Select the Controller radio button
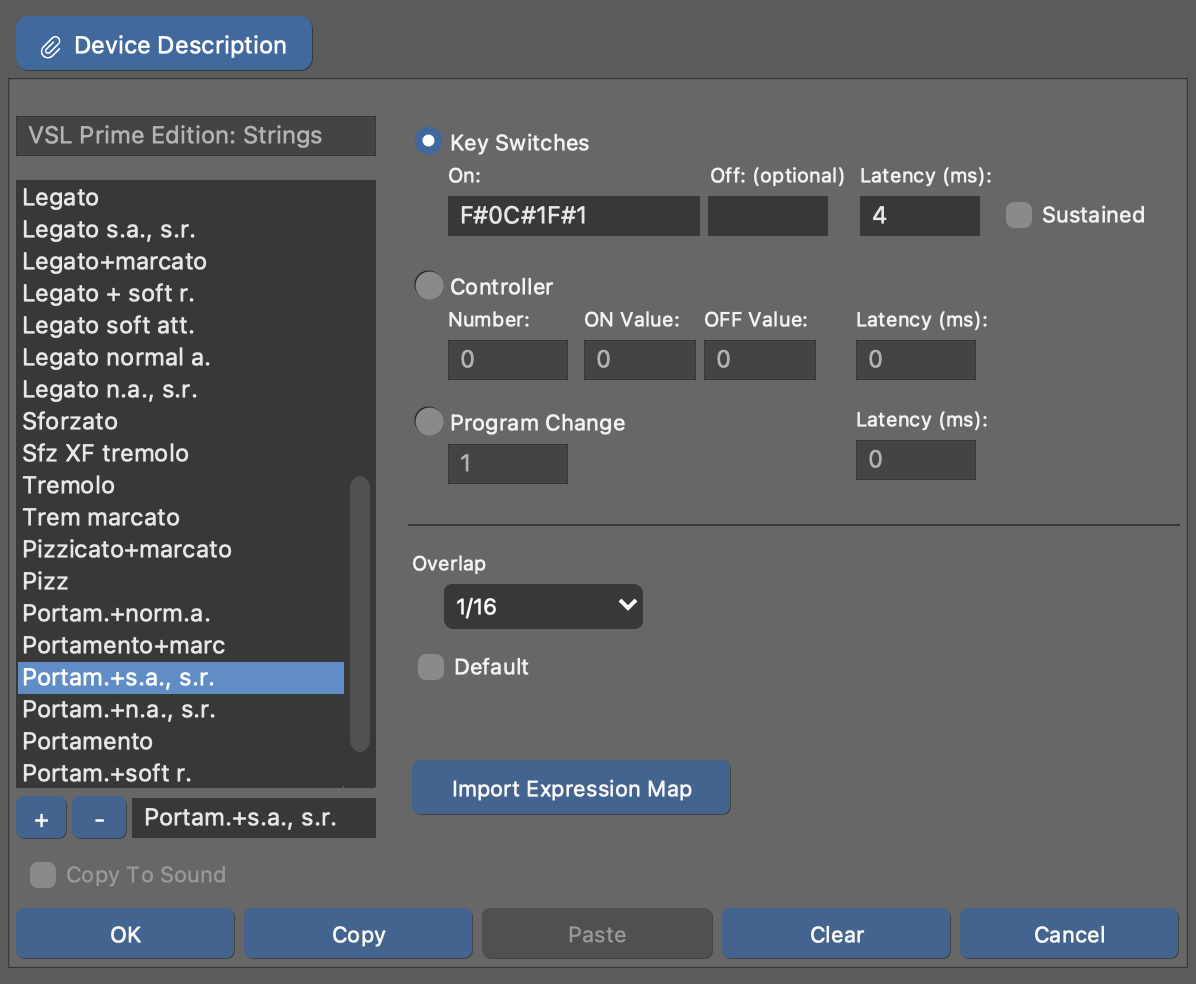Screen dimensions: 1196x984 (x=428, y=286)
